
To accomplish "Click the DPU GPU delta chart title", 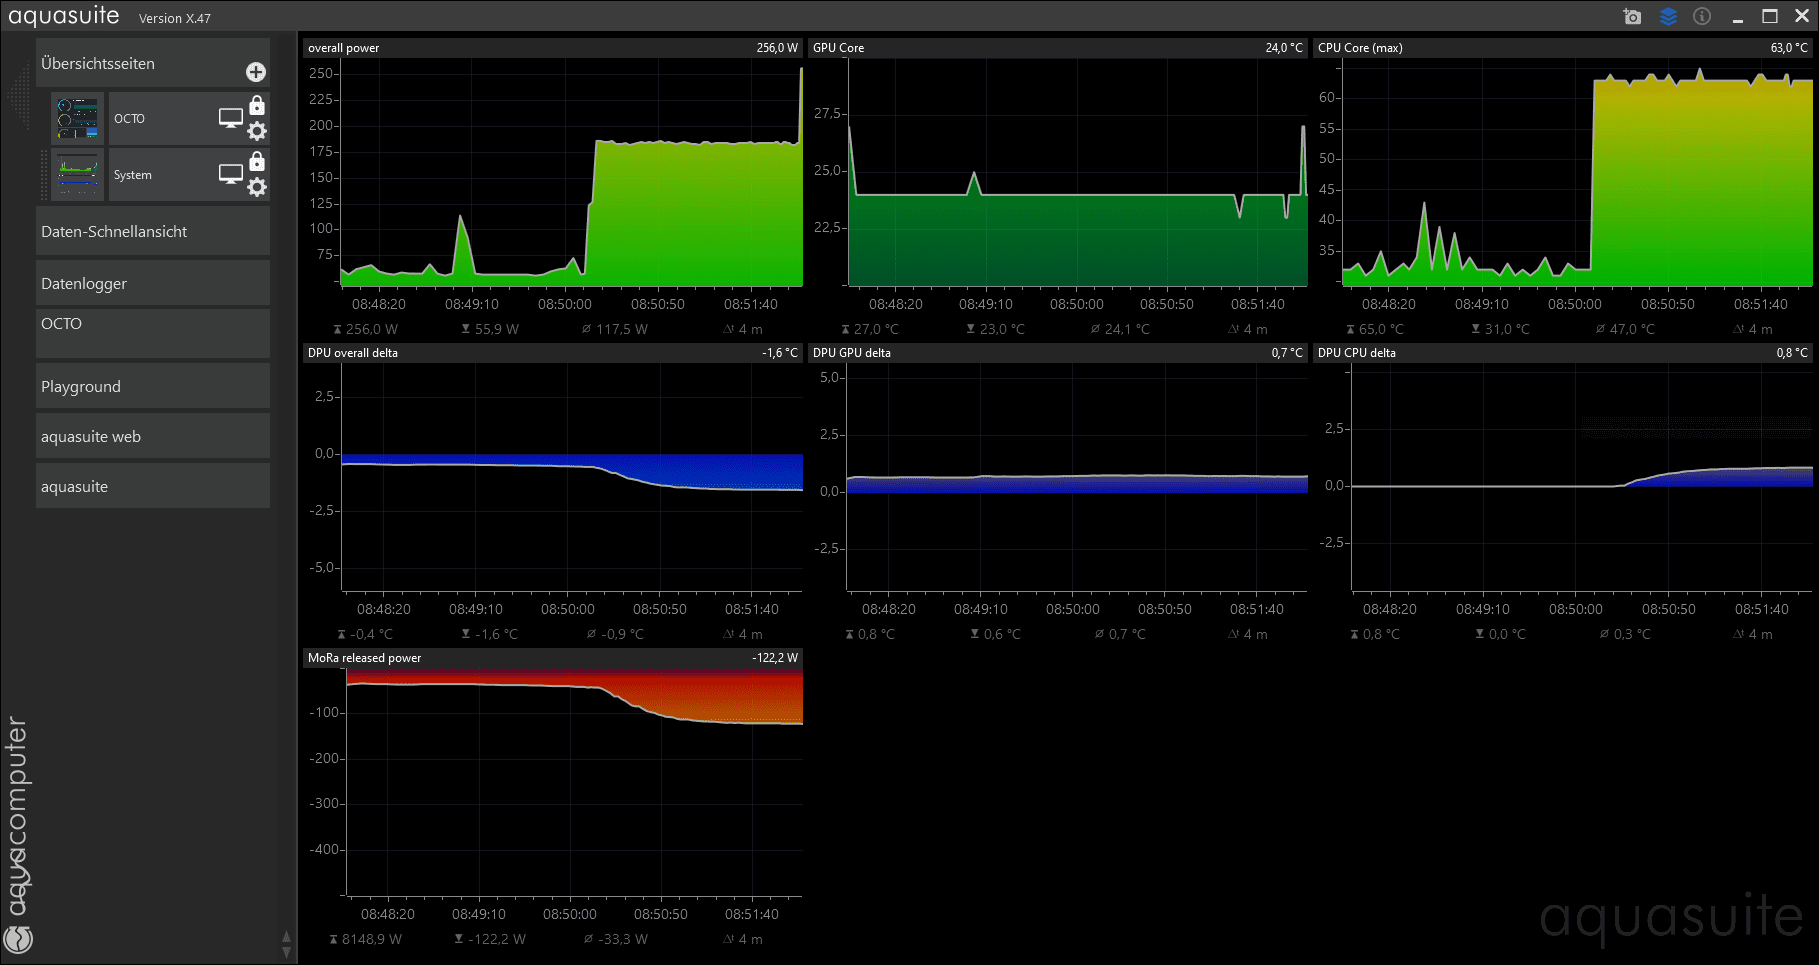I will 851,353.
